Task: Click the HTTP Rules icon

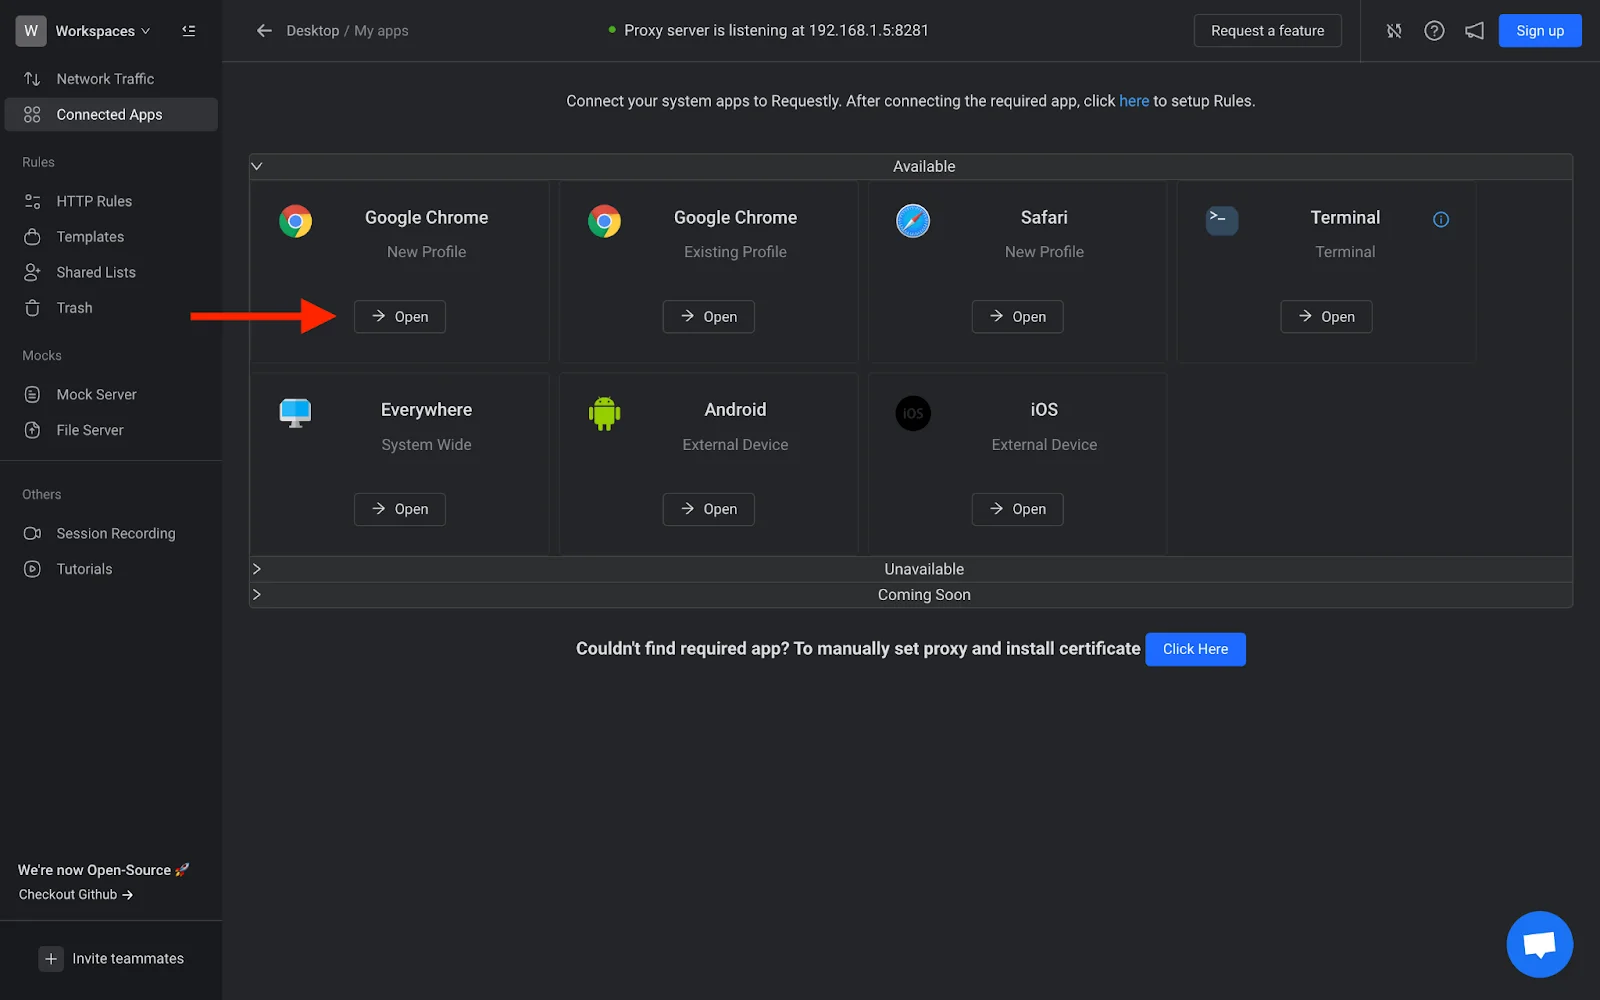Action: pyautogui.click(x=32, y=201)
